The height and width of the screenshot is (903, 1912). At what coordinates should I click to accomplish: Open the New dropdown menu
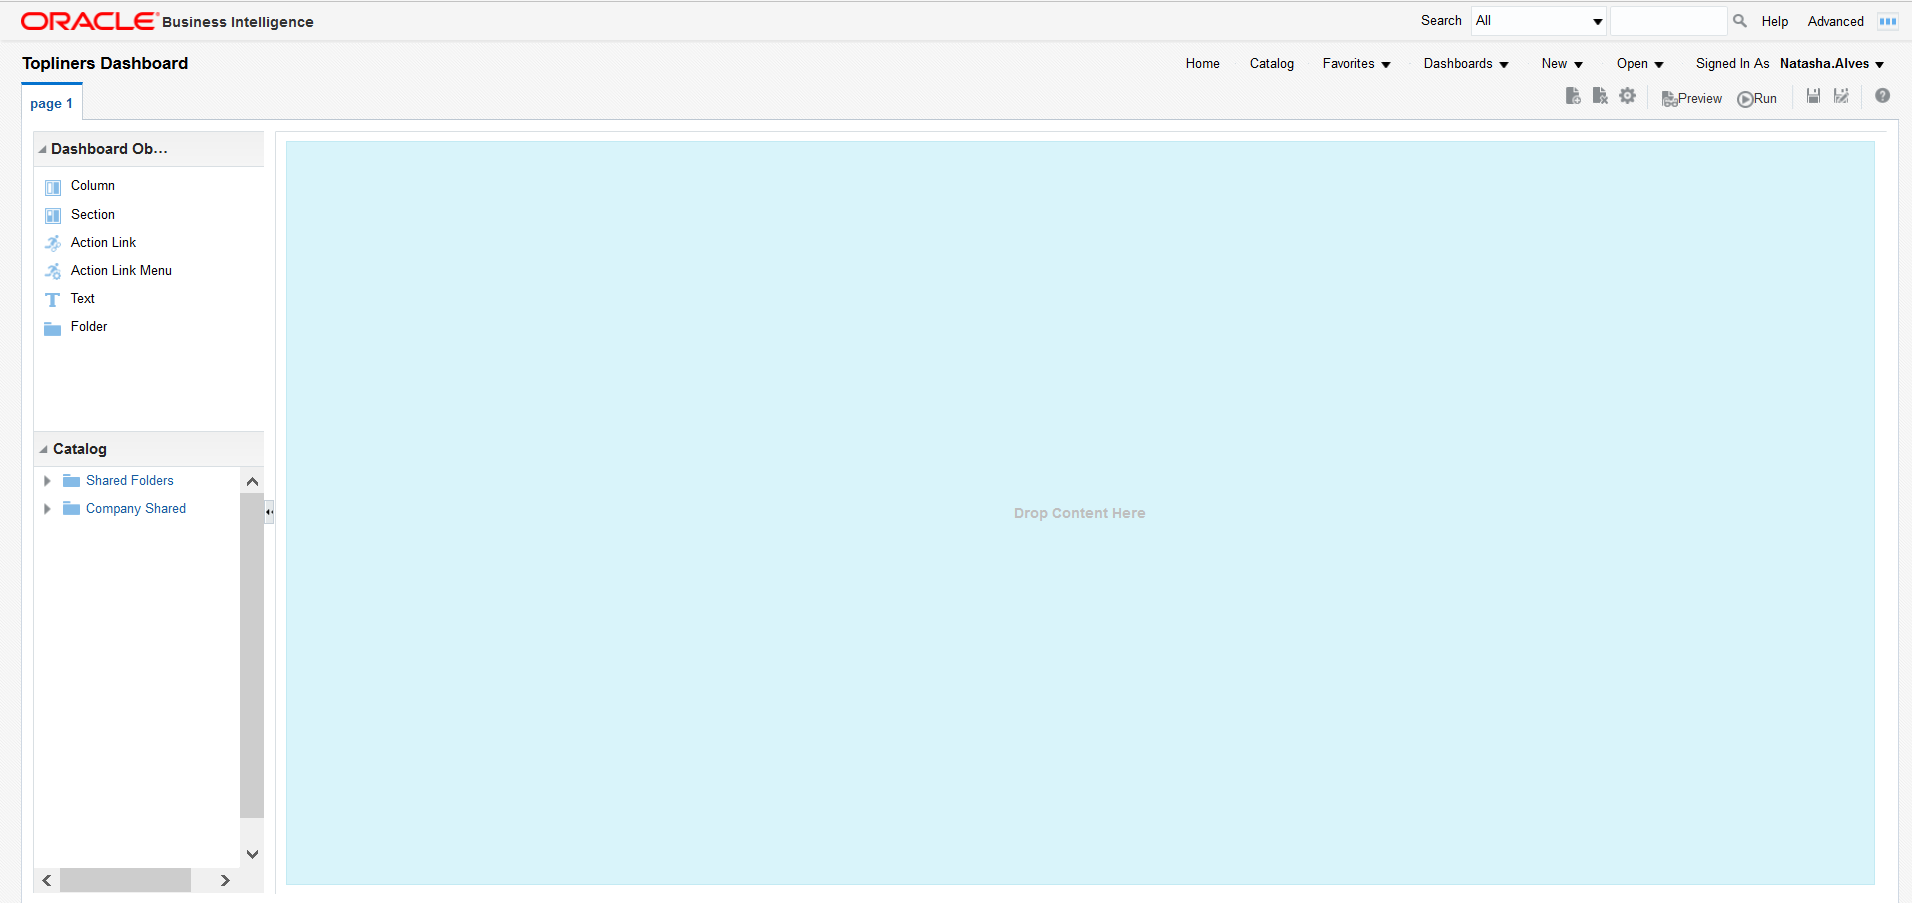click(x=1562, y=64)
